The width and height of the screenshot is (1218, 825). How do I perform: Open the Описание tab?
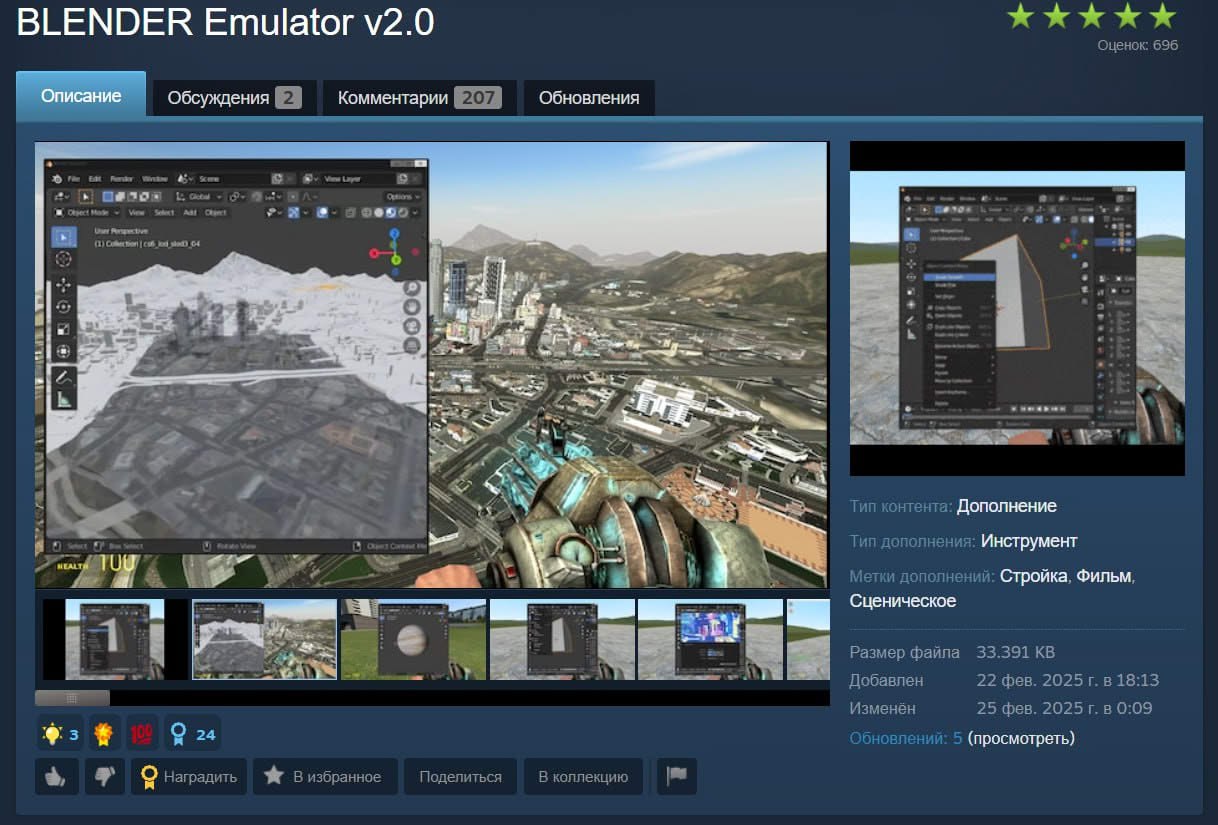[81, 96]
